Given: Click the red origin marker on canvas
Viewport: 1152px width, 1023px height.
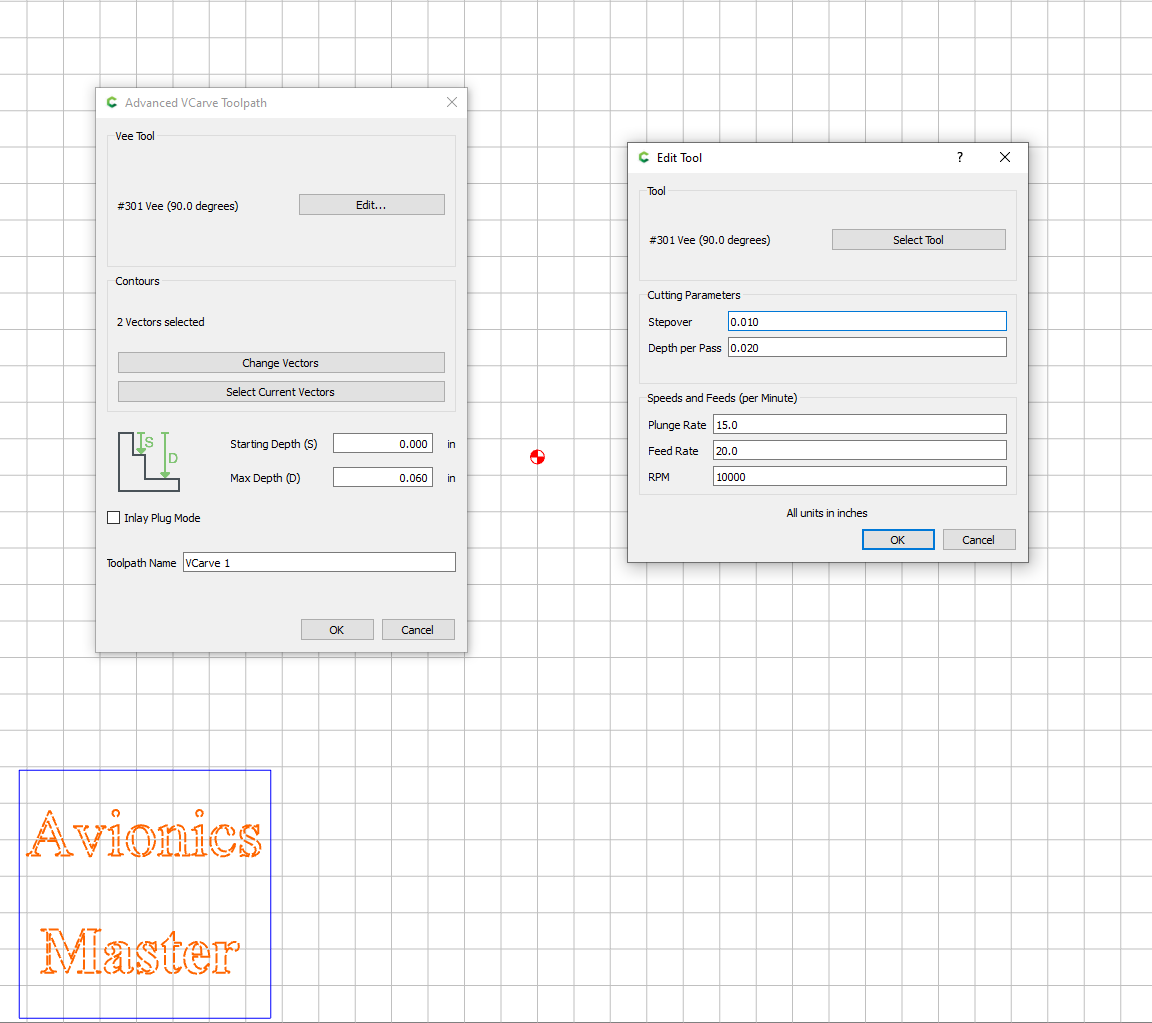Looking at the screenshot, I should (x=537, y=457).
